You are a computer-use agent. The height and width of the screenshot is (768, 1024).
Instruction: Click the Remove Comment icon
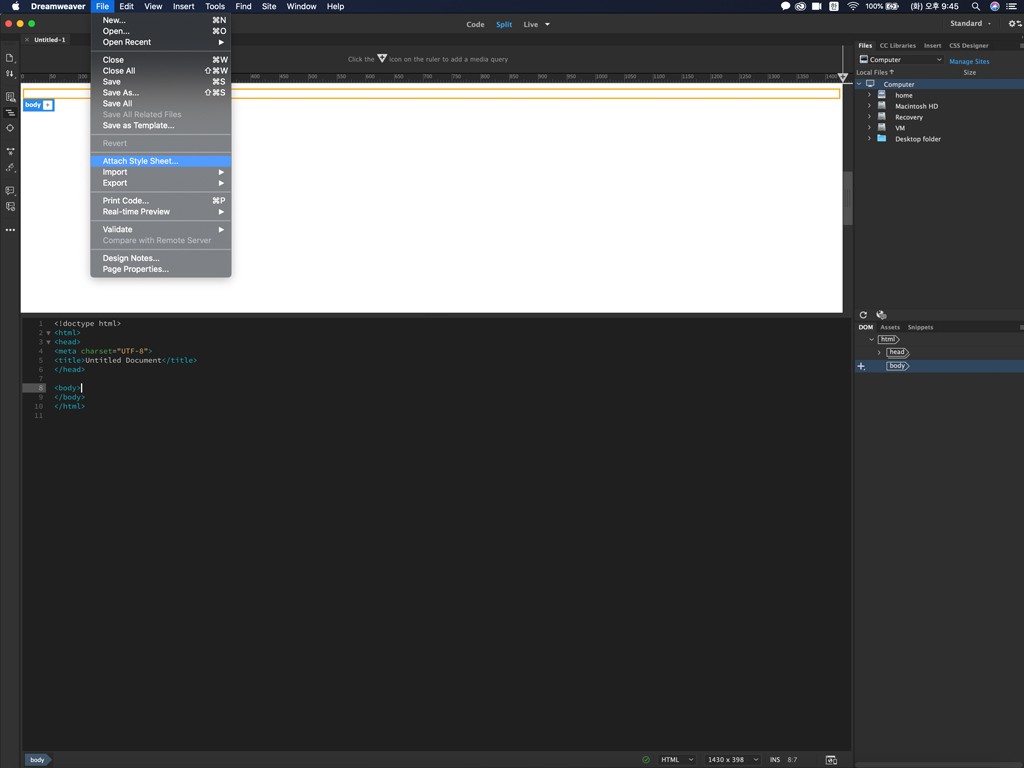coord(10,206)
